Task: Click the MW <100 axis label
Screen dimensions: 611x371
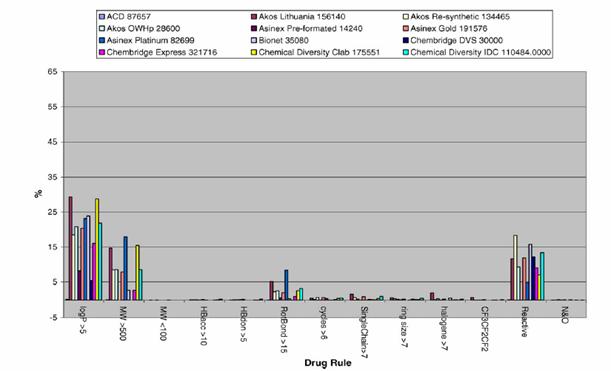Action: tap(163, 323)
